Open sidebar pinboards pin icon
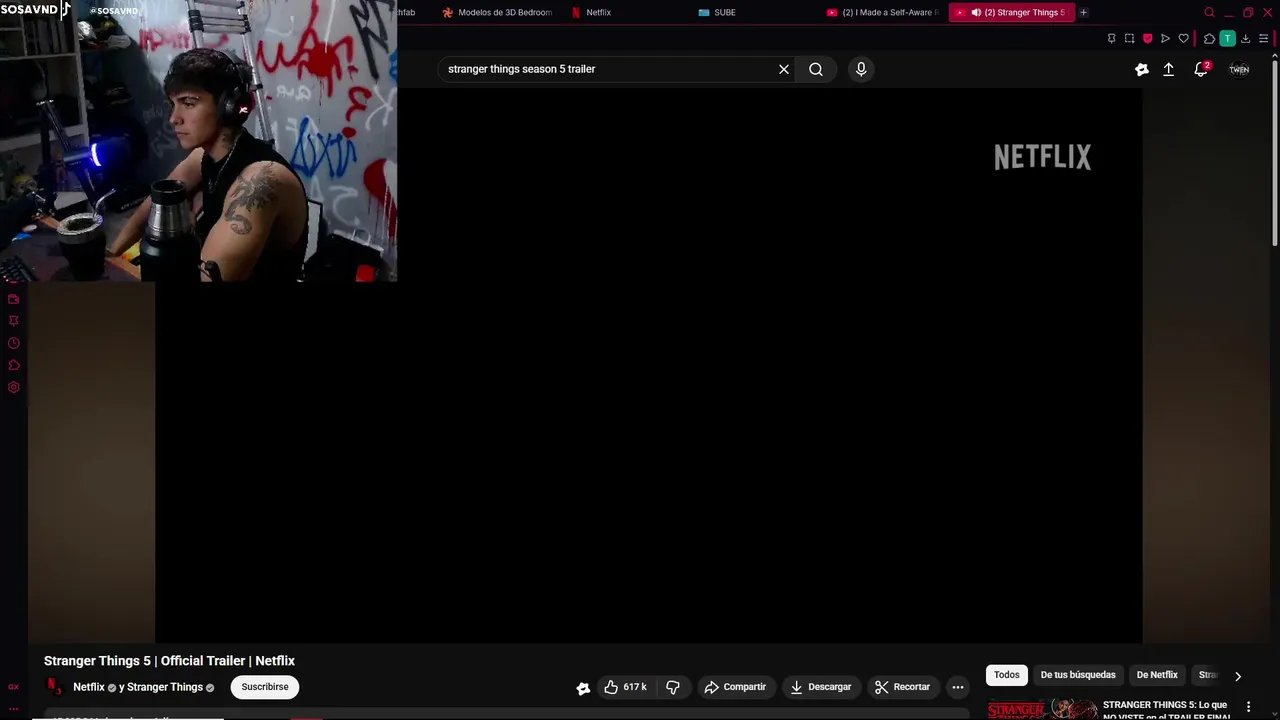 point(13,321)
